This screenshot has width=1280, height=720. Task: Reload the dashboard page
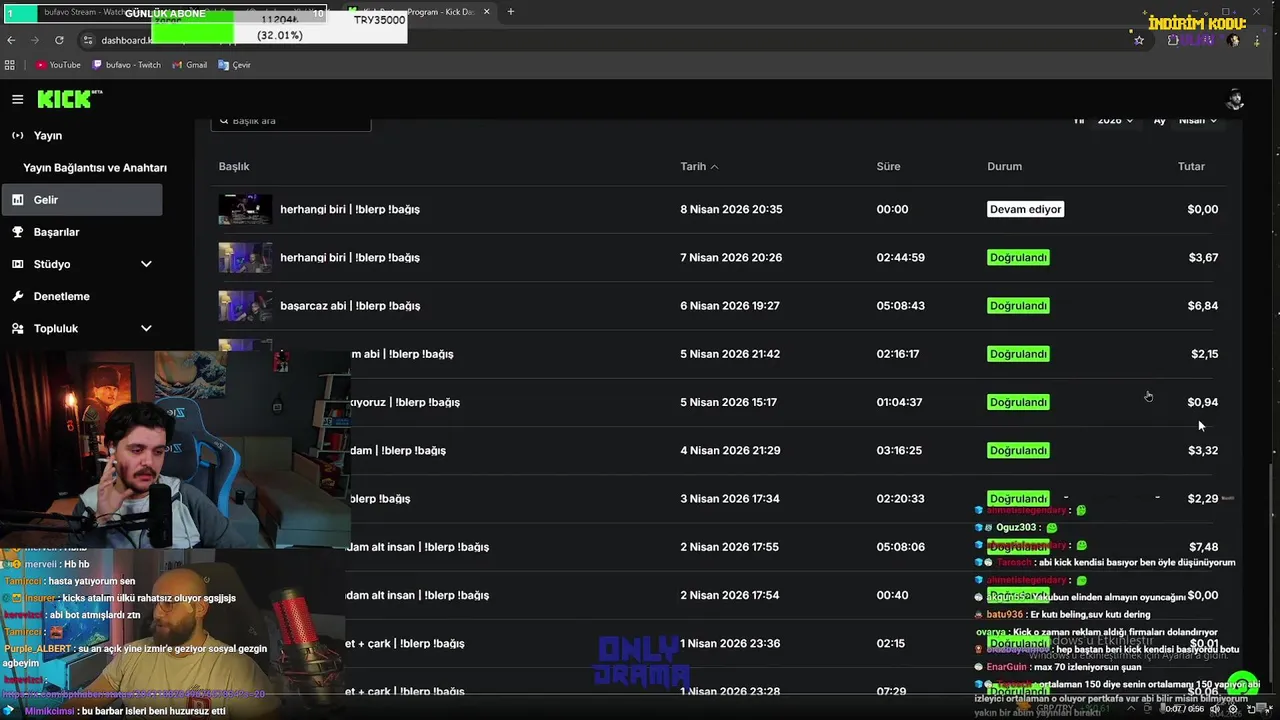tap(59, 40)
